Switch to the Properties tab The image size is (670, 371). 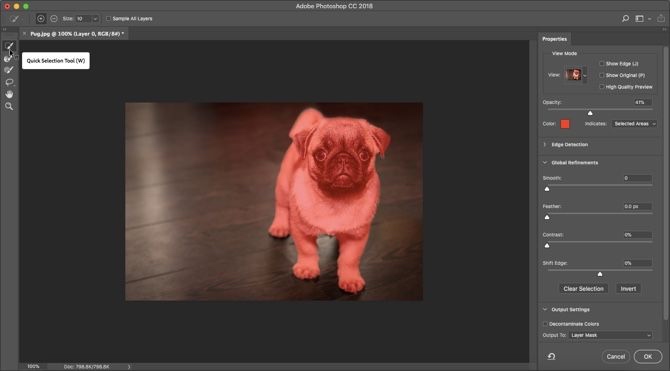pos(555,39)
